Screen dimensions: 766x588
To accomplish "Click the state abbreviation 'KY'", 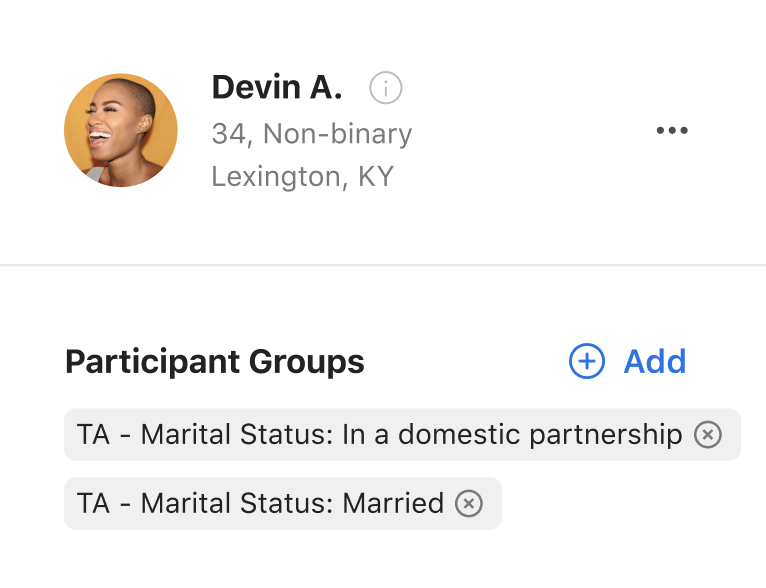I will (376, 177).
